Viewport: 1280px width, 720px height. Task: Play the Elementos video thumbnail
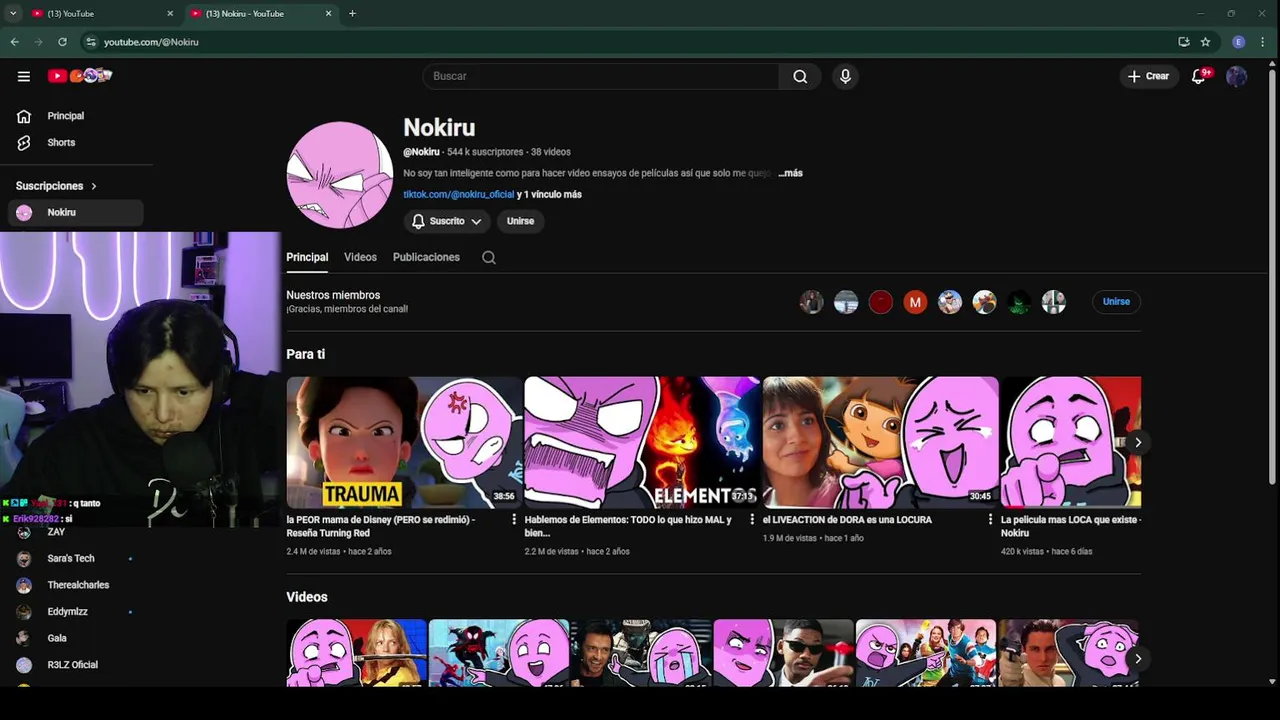(642, 442)
